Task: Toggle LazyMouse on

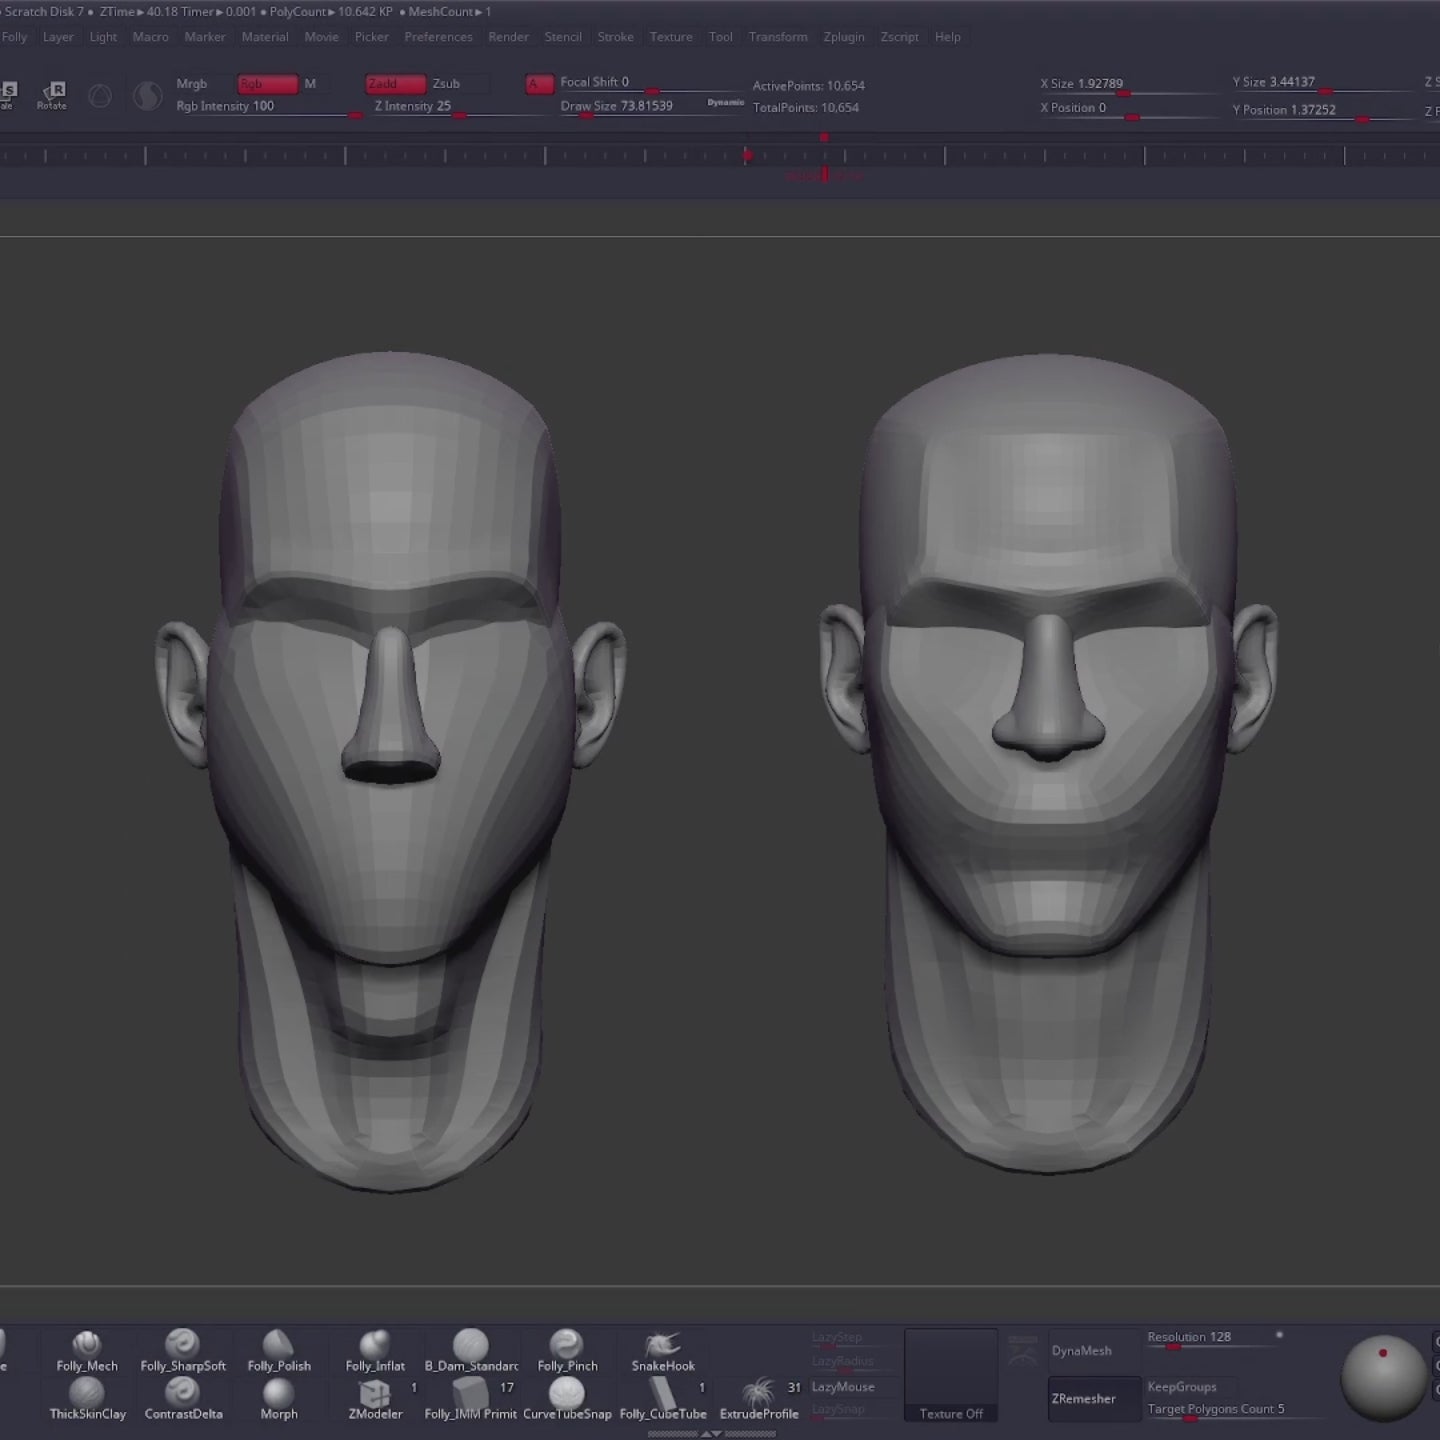Action: click(843, 1387)
